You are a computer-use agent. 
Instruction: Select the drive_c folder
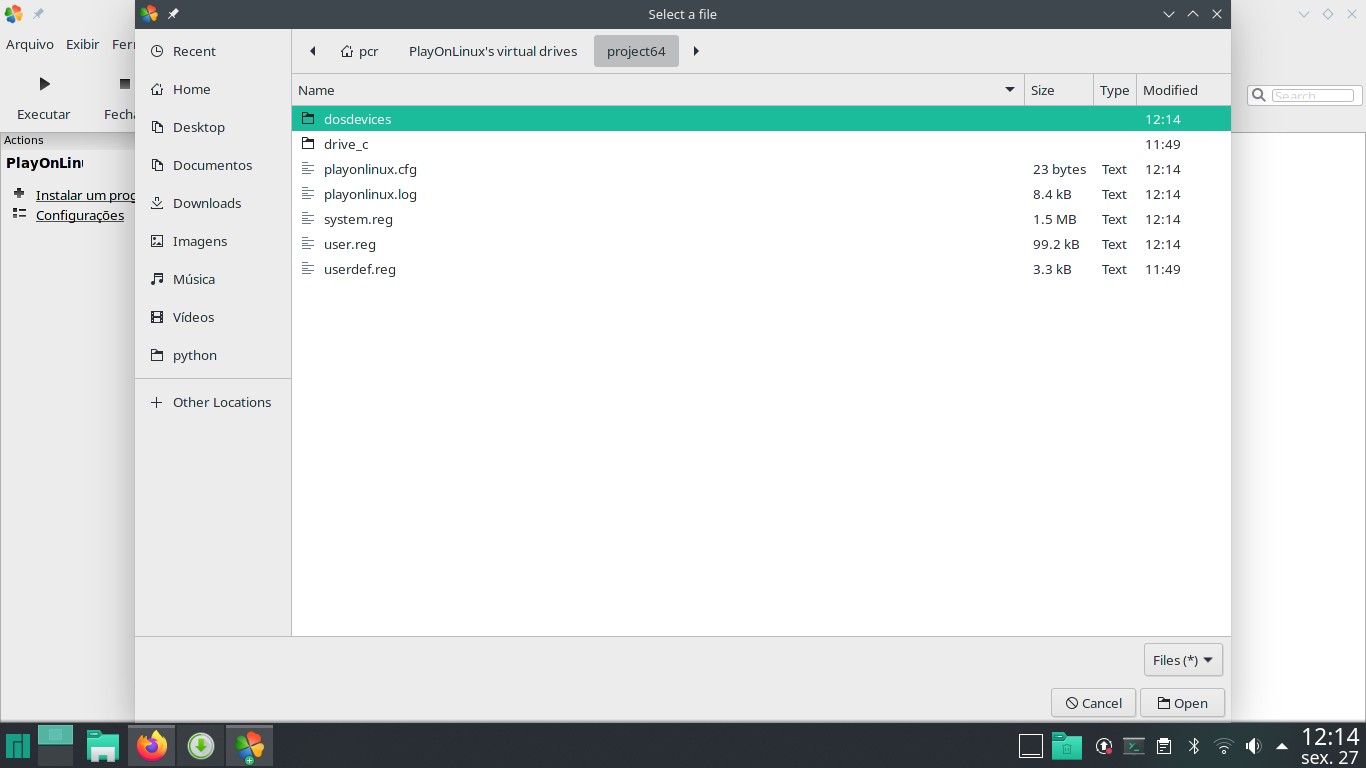761,144
